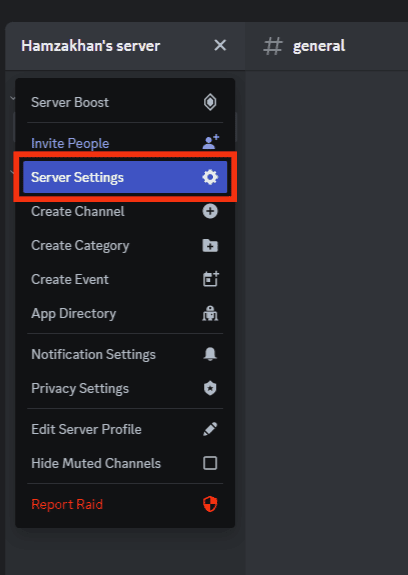Viewport: 408px width, 575px height.
Task: Click the Create Channel plus circle icon
Action: coord(210,211)
